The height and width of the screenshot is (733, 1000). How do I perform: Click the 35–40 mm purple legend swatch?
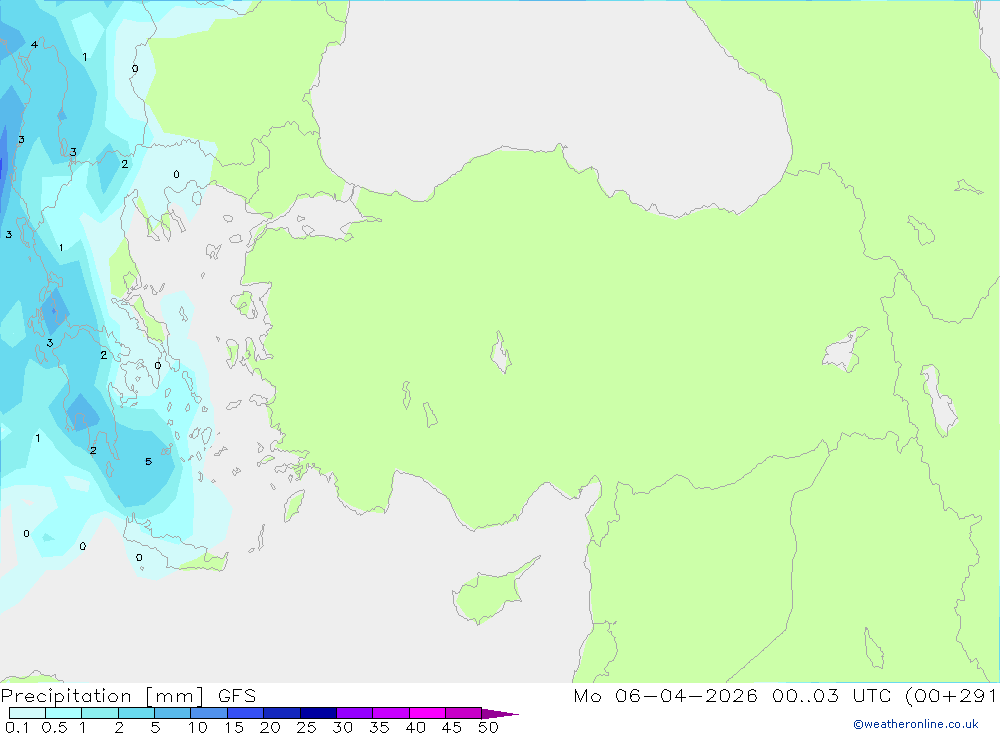pos(391,713)
